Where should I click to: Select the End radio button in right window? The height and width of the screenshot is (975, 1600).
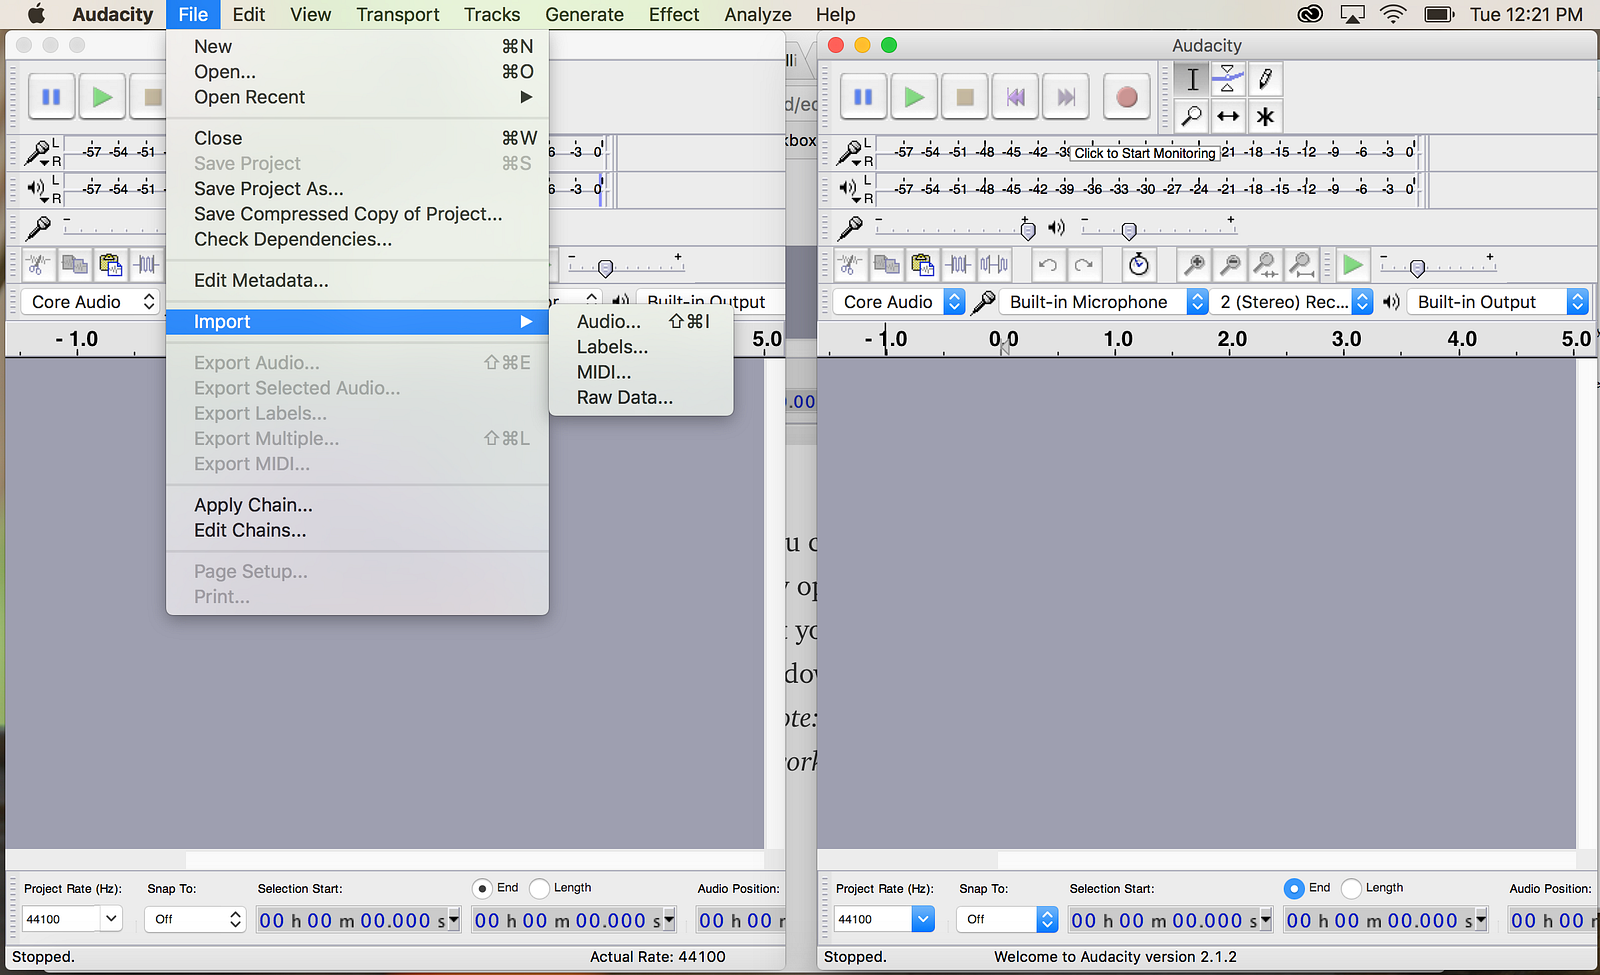1294,888
